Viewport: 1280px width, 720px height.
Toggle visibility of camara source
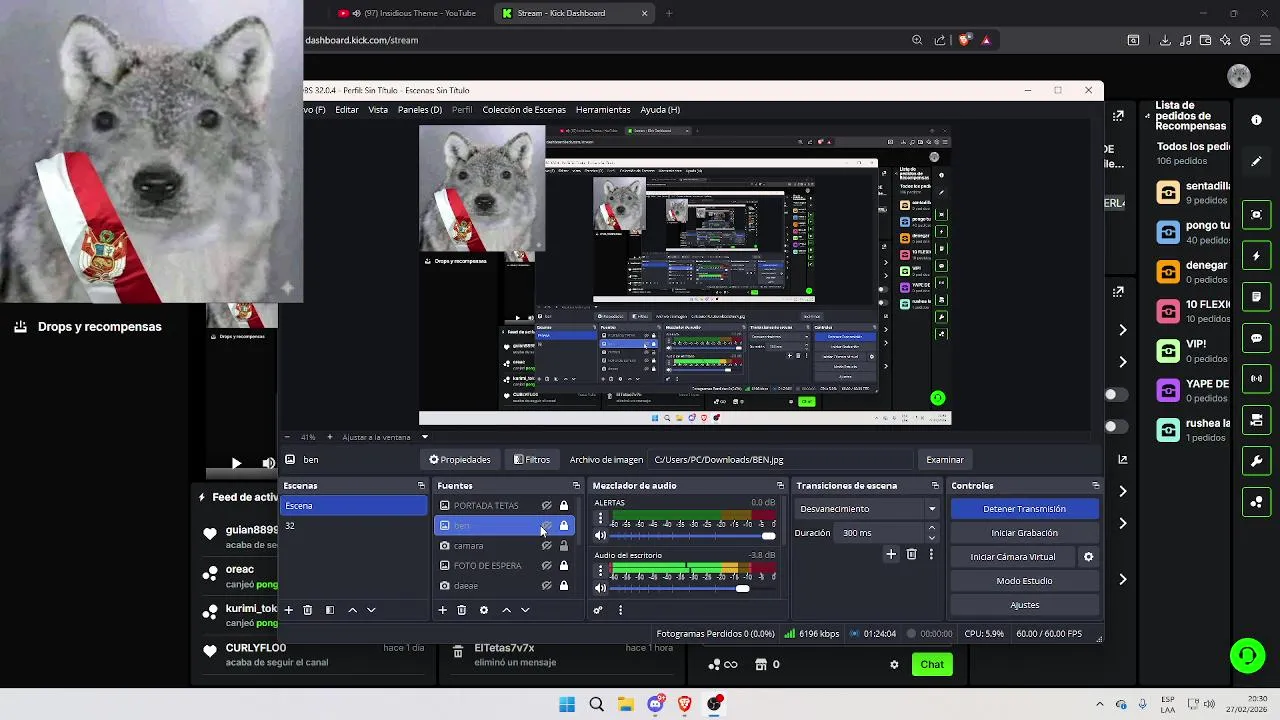(546, 546)
